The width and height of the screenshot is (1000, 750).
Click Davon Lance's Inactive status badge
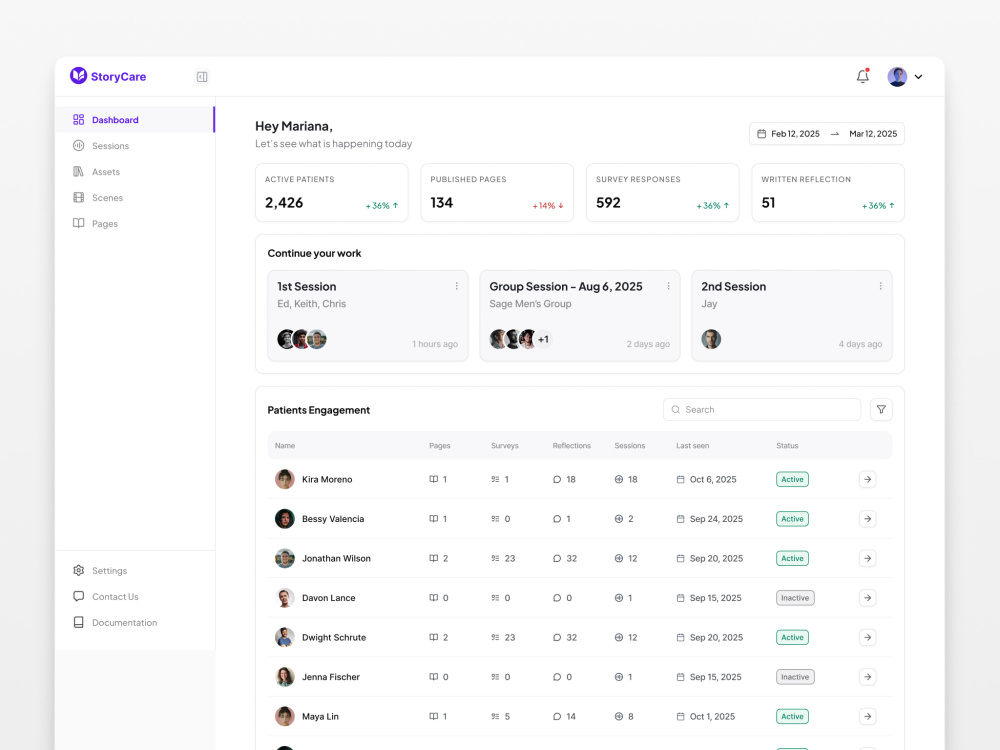[x=795, y=598]
